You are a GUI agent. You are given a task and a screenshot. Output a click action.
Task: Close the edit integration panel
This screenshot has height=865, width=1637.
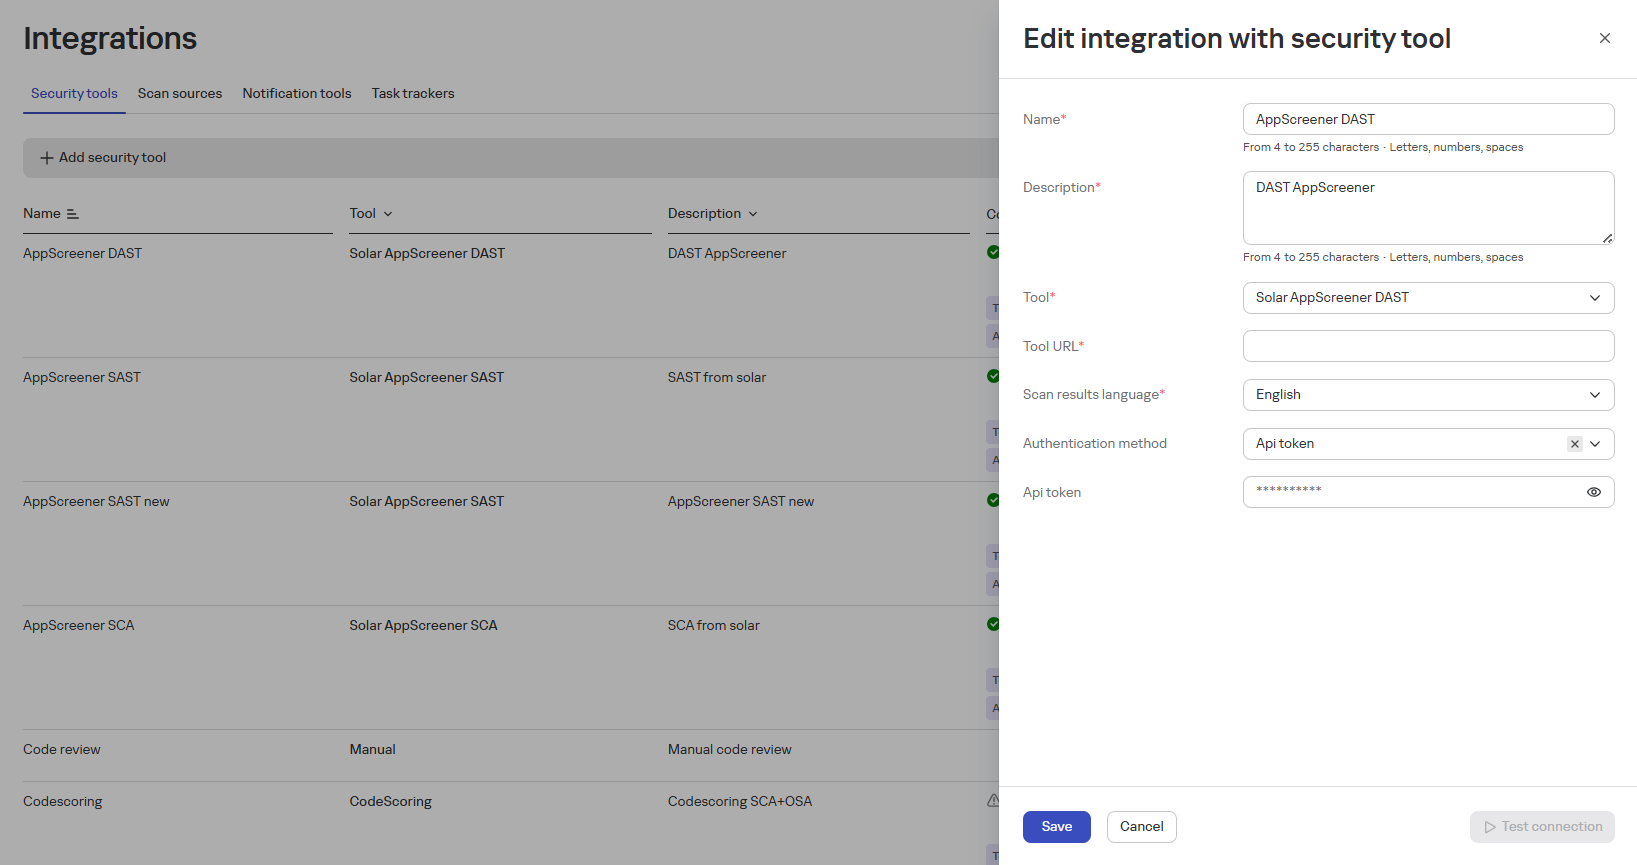[x=1604, y=38]
